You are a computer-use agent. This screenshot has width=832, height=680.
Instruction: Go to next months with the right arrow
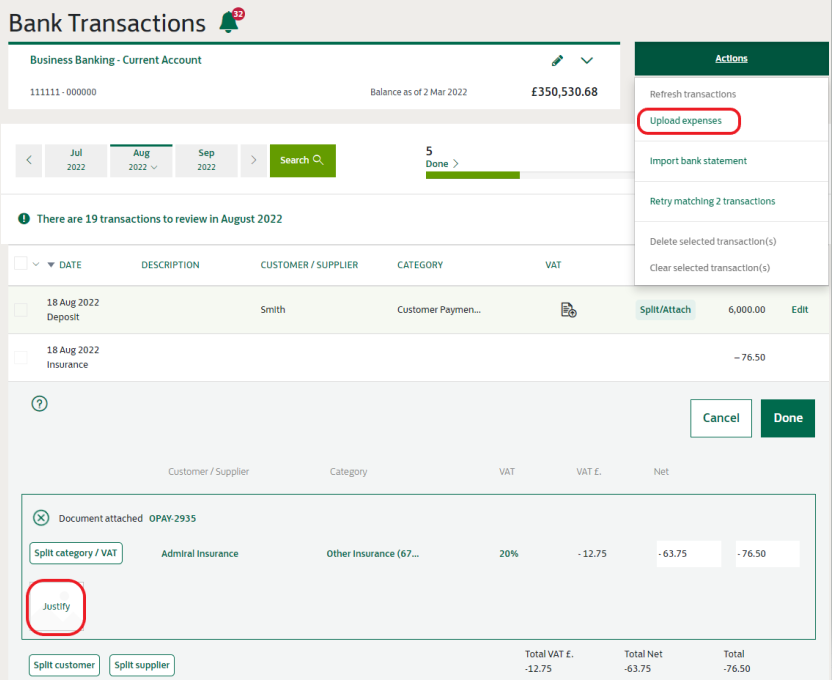click(254, 160)
